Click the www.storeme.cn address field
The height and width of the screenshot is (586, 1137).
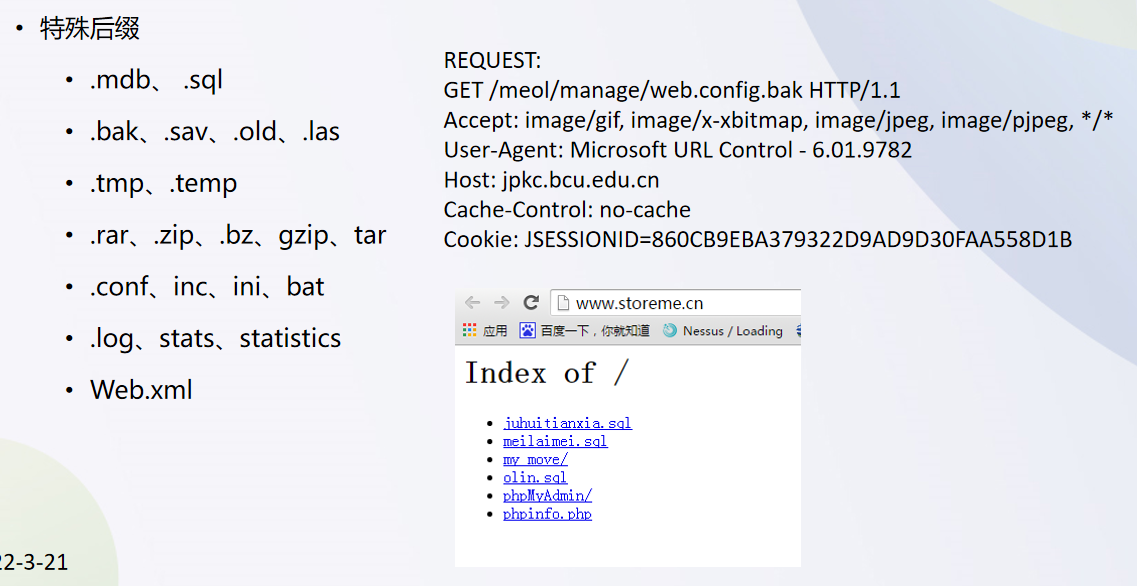tap(676, 303)
